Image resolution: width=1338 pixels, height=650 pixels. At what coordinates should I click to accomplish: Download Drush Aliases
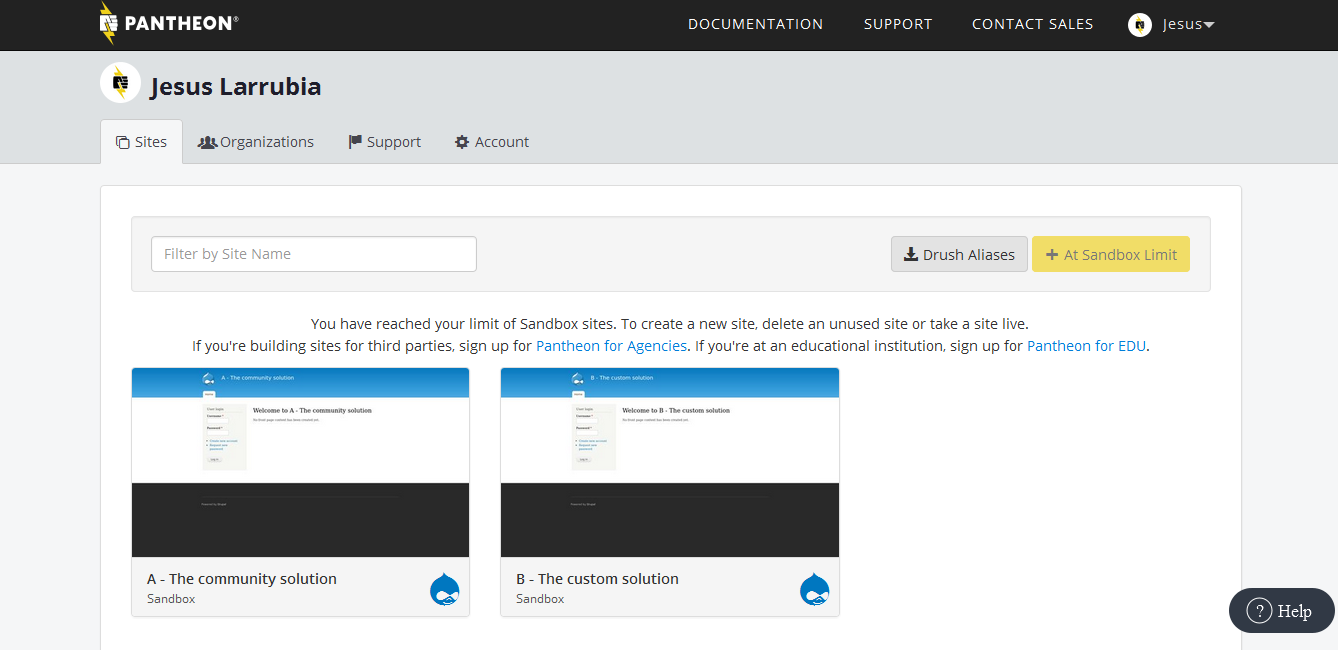[x=959, y=254]
